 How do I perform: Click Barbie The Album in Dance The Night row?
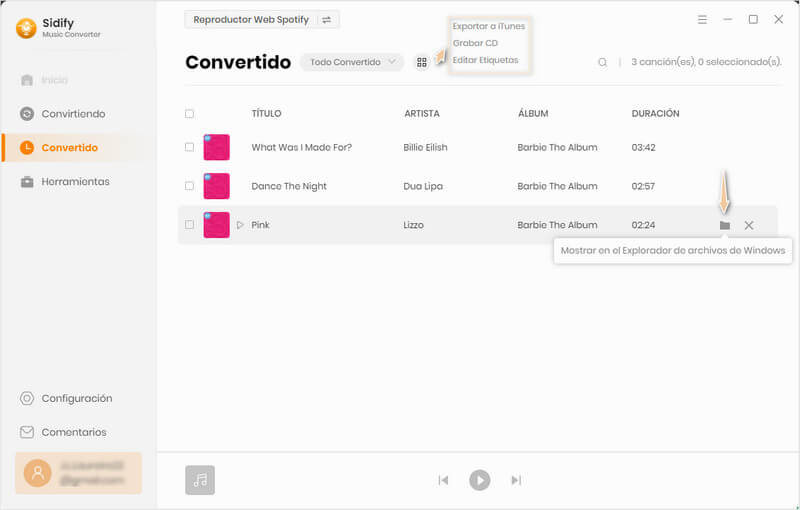point(557,186)
